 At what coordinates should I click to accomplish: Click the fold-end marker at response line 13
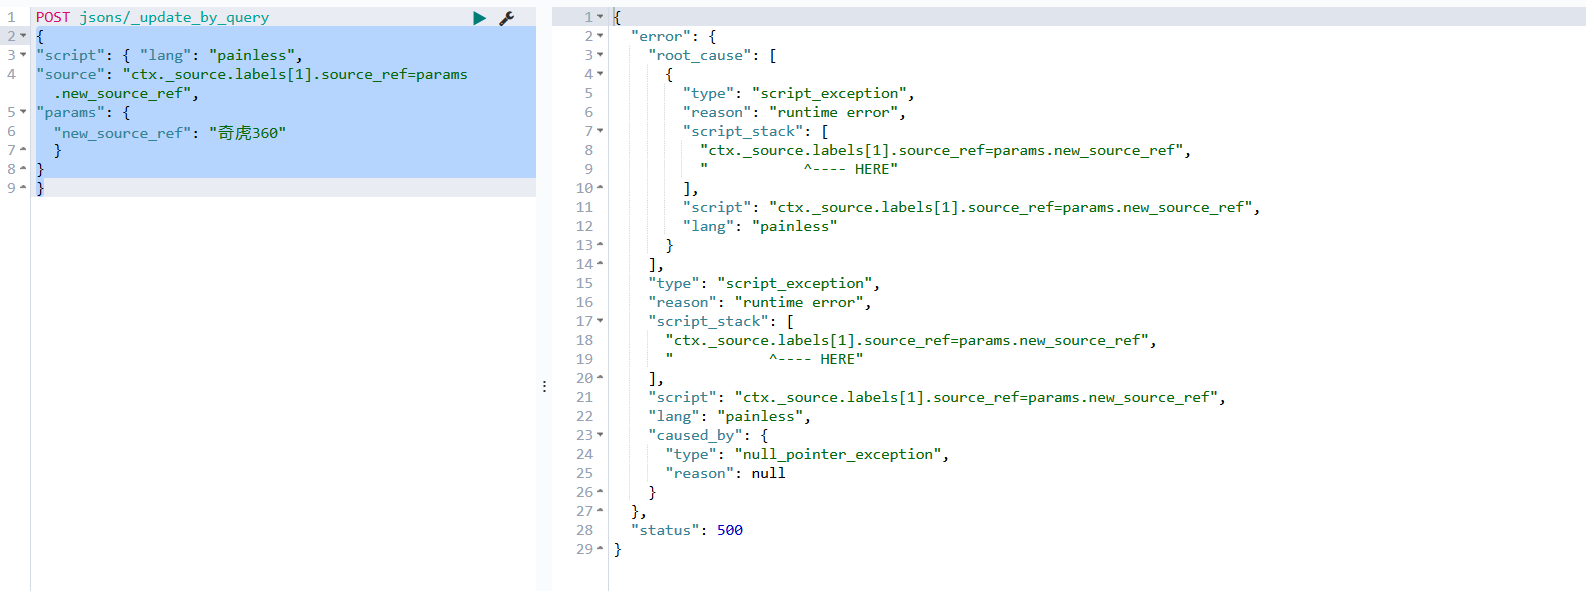click(x=600, y=245)
